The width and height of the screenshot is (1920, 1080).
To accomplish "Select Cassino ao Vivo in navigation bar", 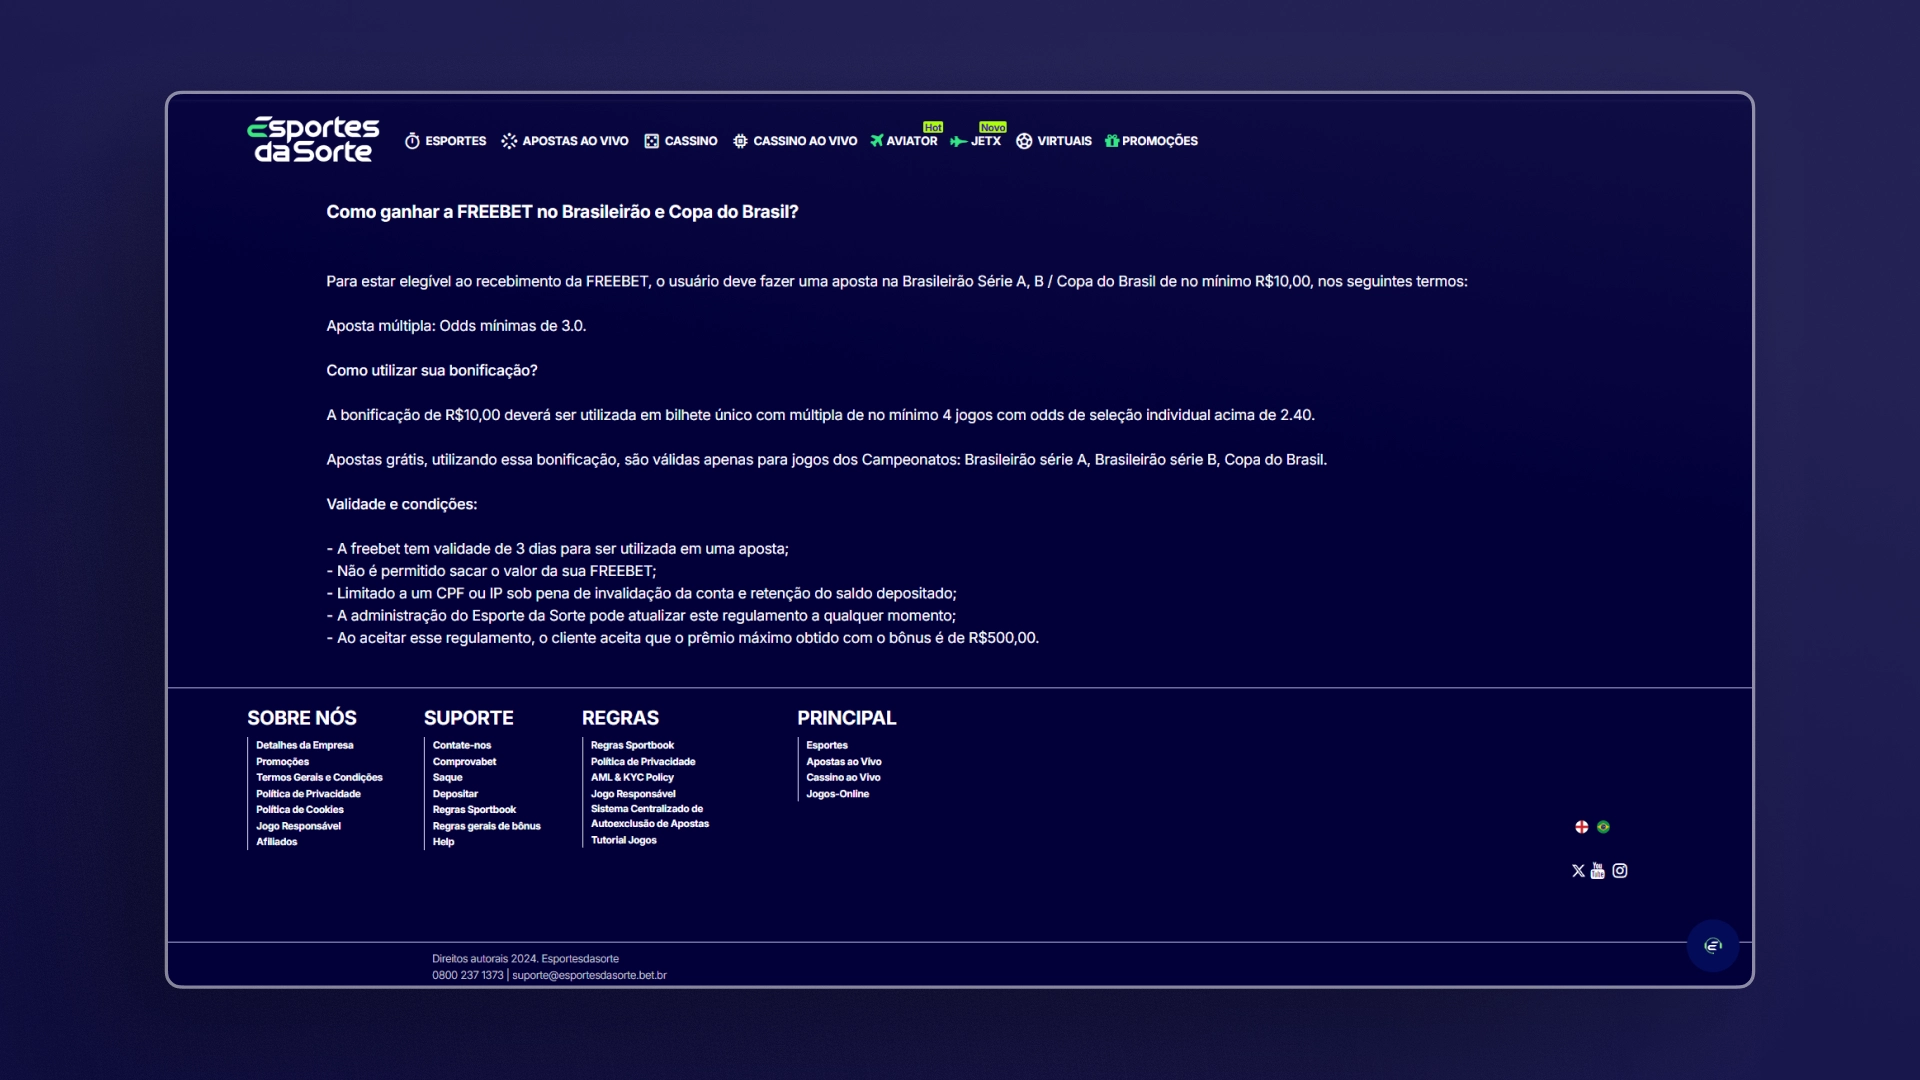I will click(x=795, y=141).
